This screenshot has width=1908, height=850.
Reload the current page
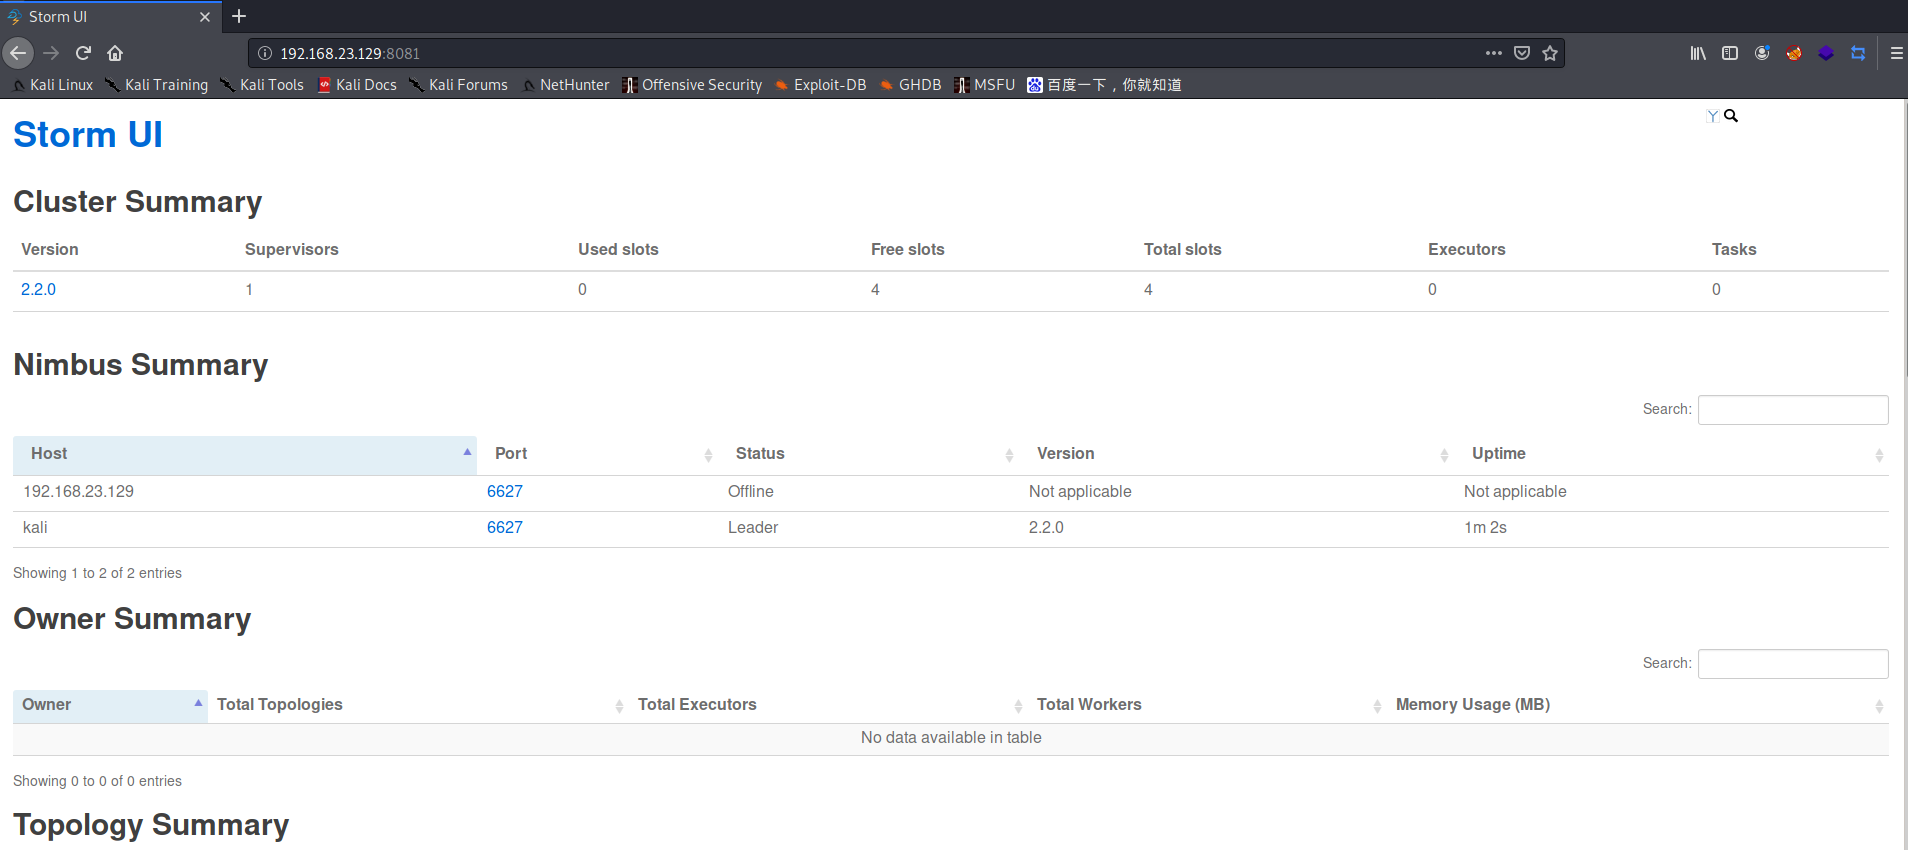tap(83, 53)
